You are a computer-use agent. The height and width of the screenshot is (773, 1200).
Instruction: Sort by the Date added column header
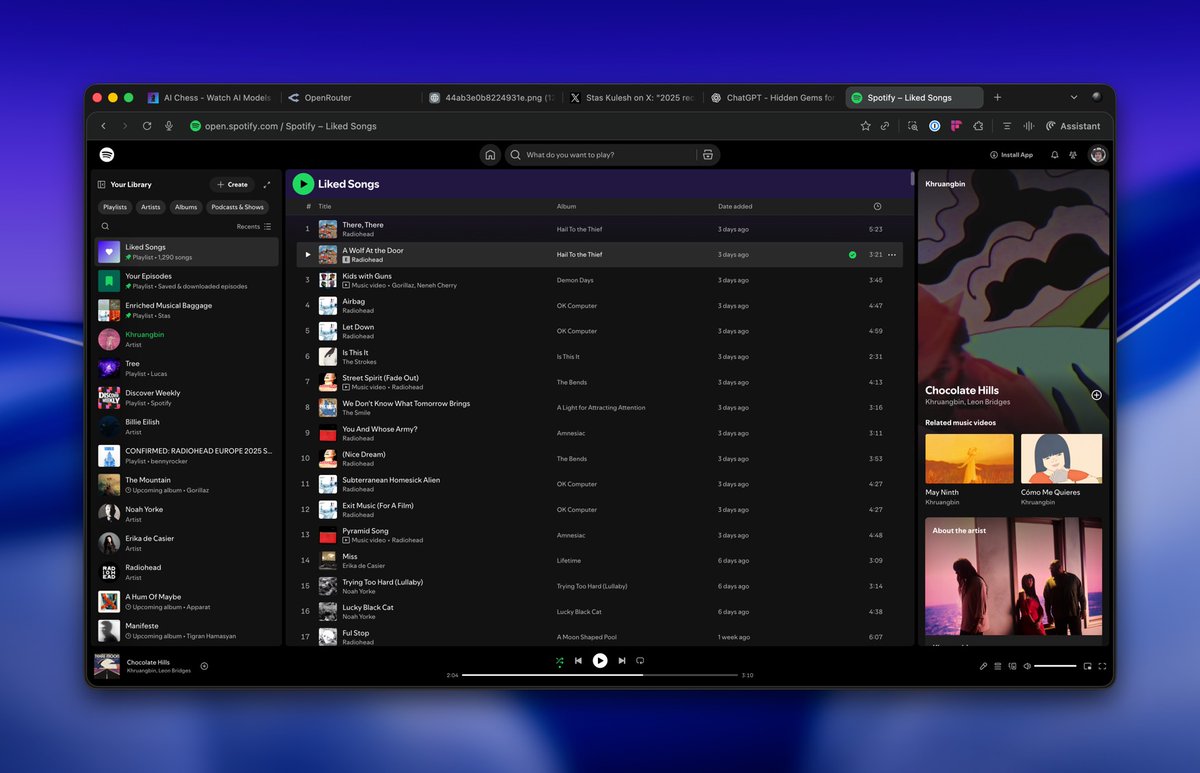click(735, 207)
